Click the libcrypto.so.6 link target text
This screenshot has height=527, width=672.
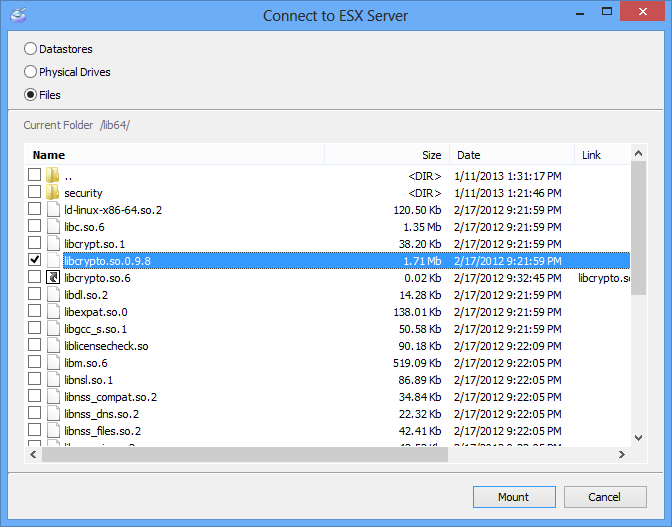(604, 278)
